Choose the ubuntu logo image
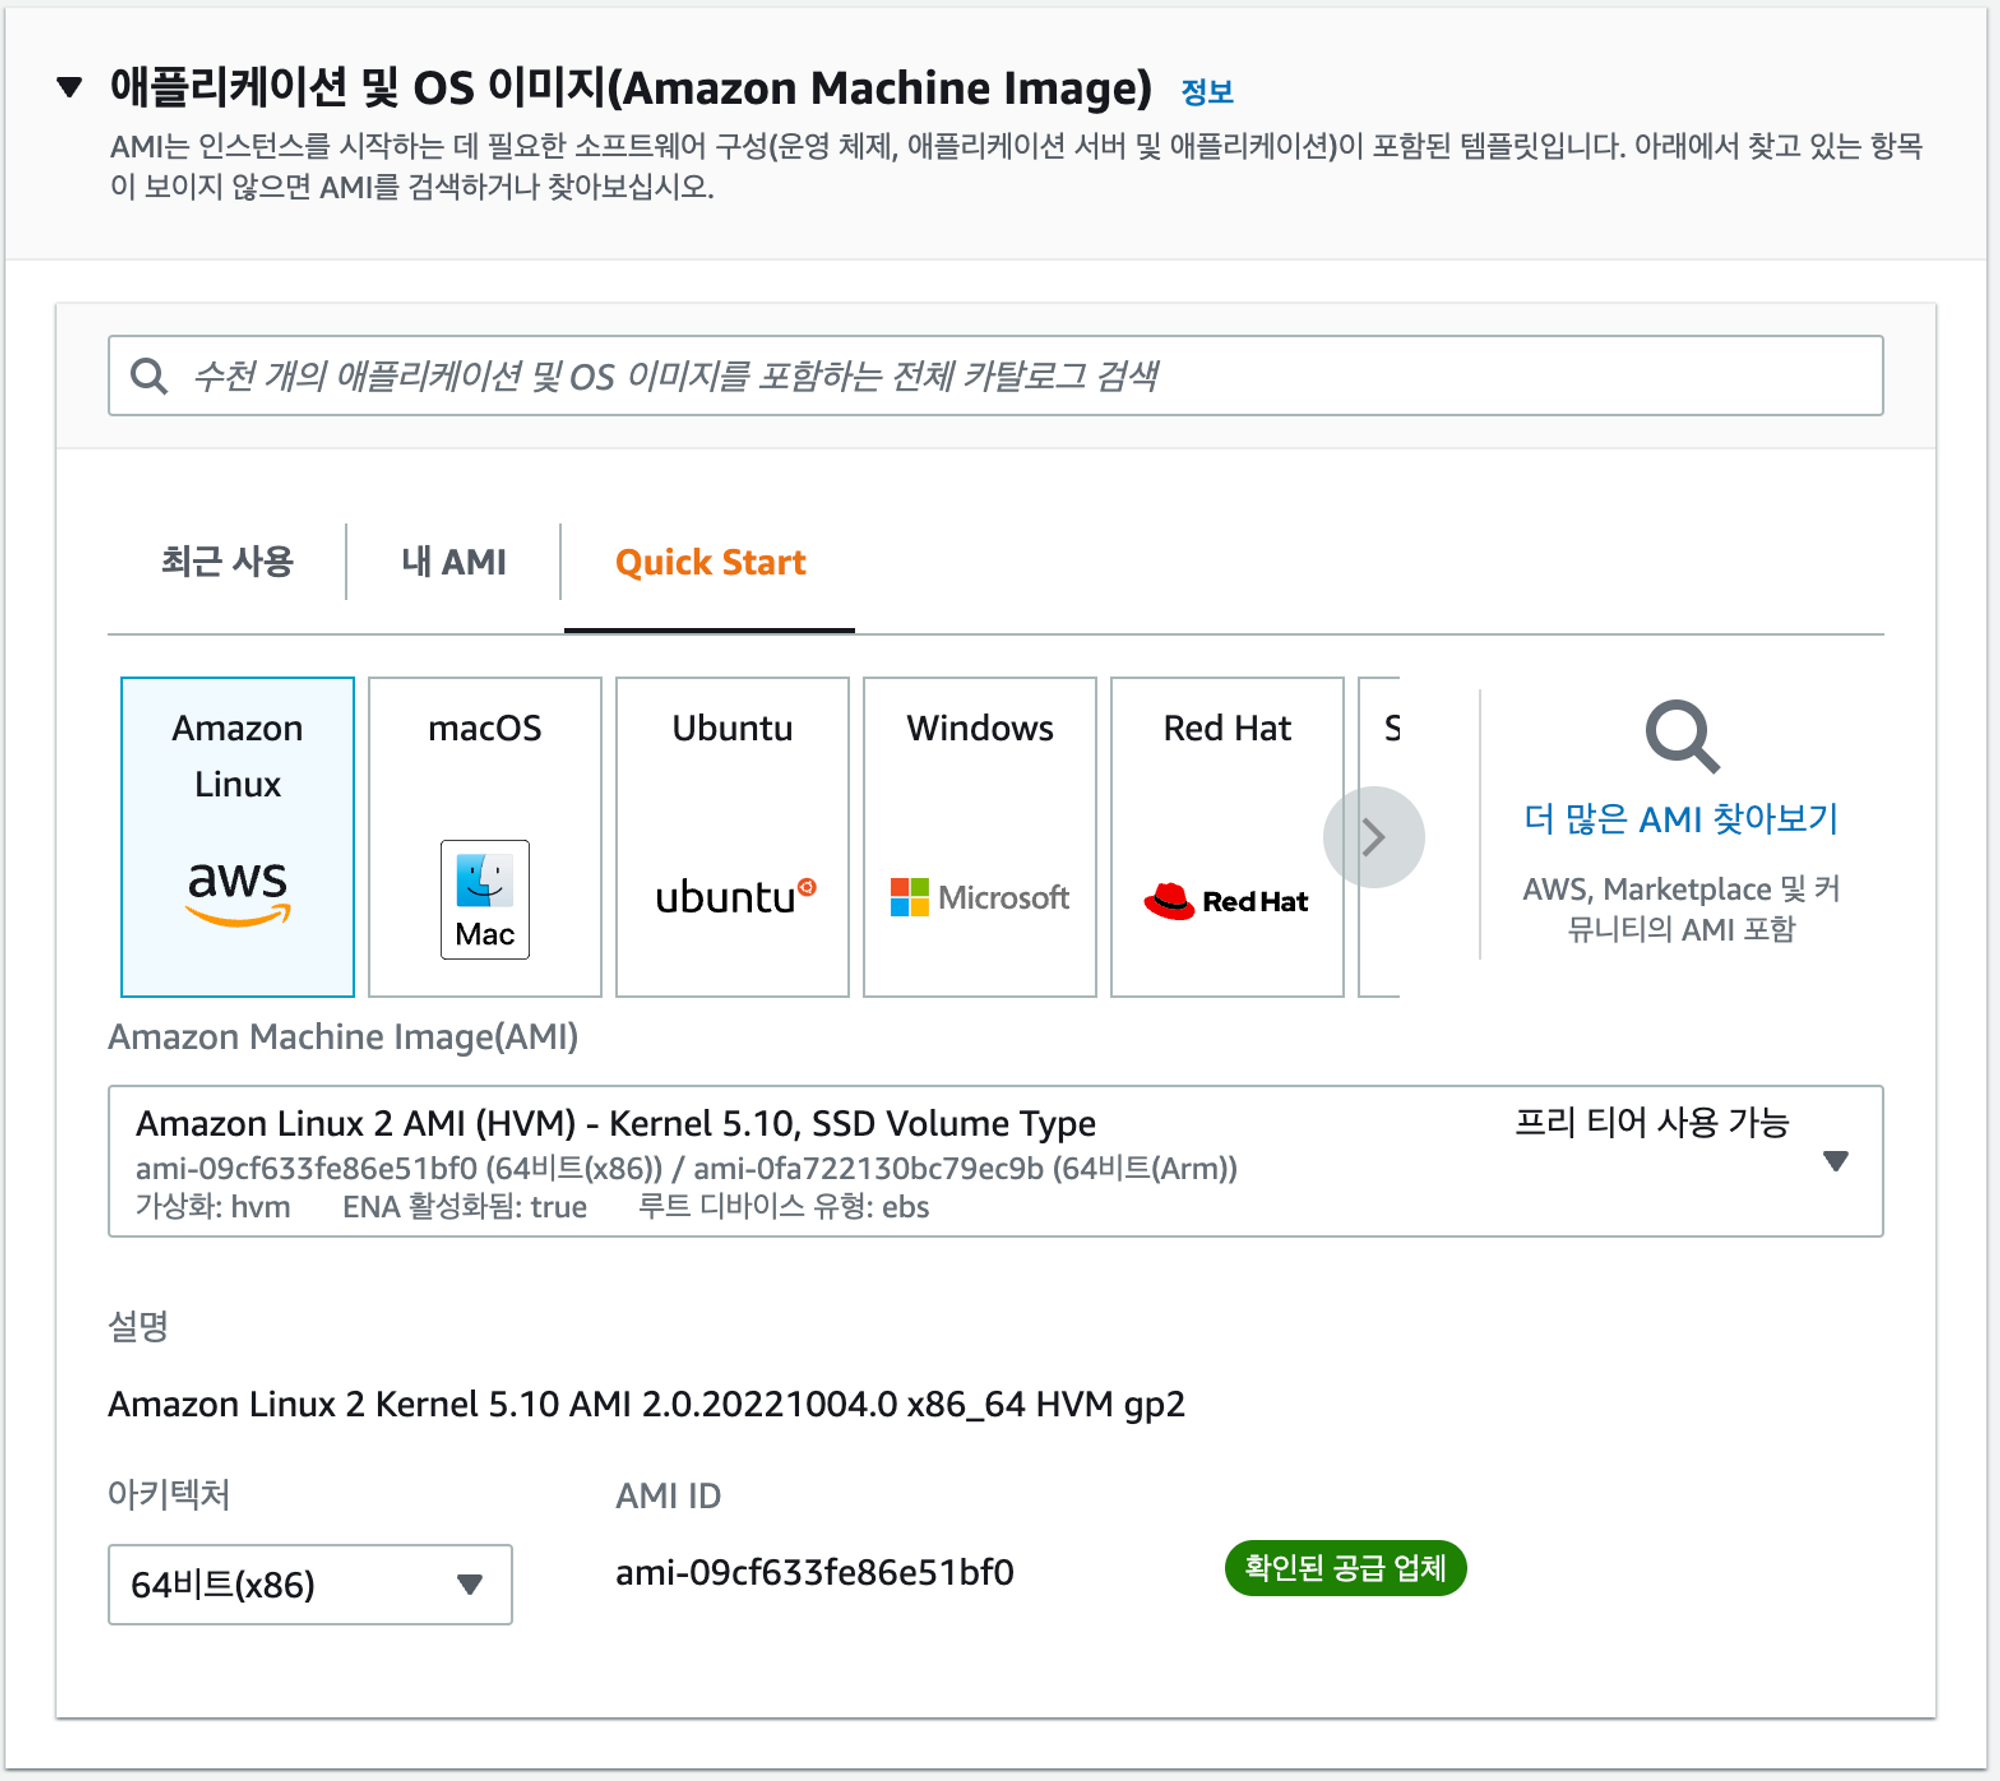The height and width of the screenshot is (1781, 2000). click(735, 896)
